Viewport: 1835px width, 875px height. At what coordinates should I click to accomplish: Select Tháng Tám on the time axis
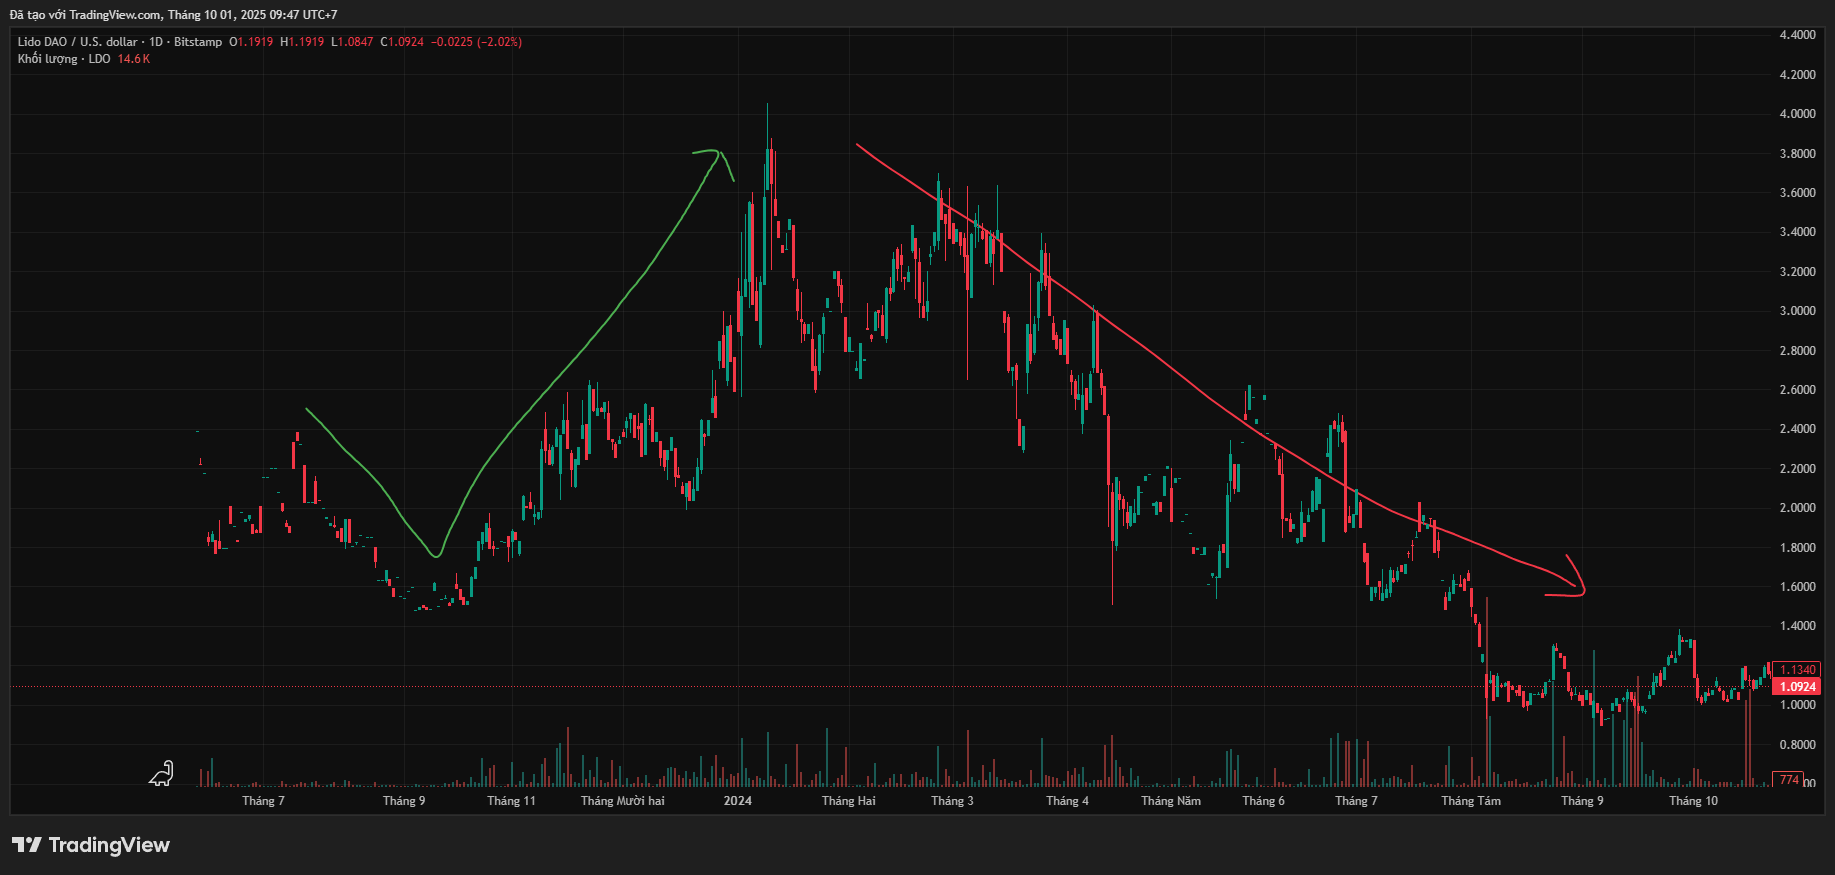tap(1470, 801)
